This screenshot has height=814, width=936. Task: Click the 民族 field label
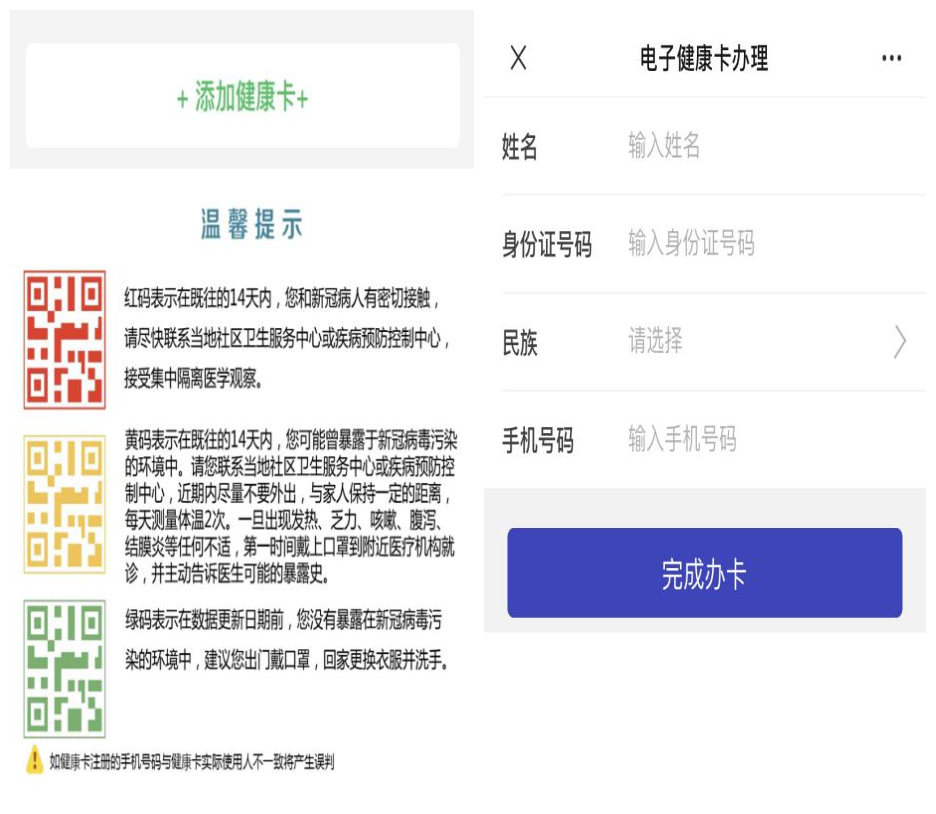(519, 343)
